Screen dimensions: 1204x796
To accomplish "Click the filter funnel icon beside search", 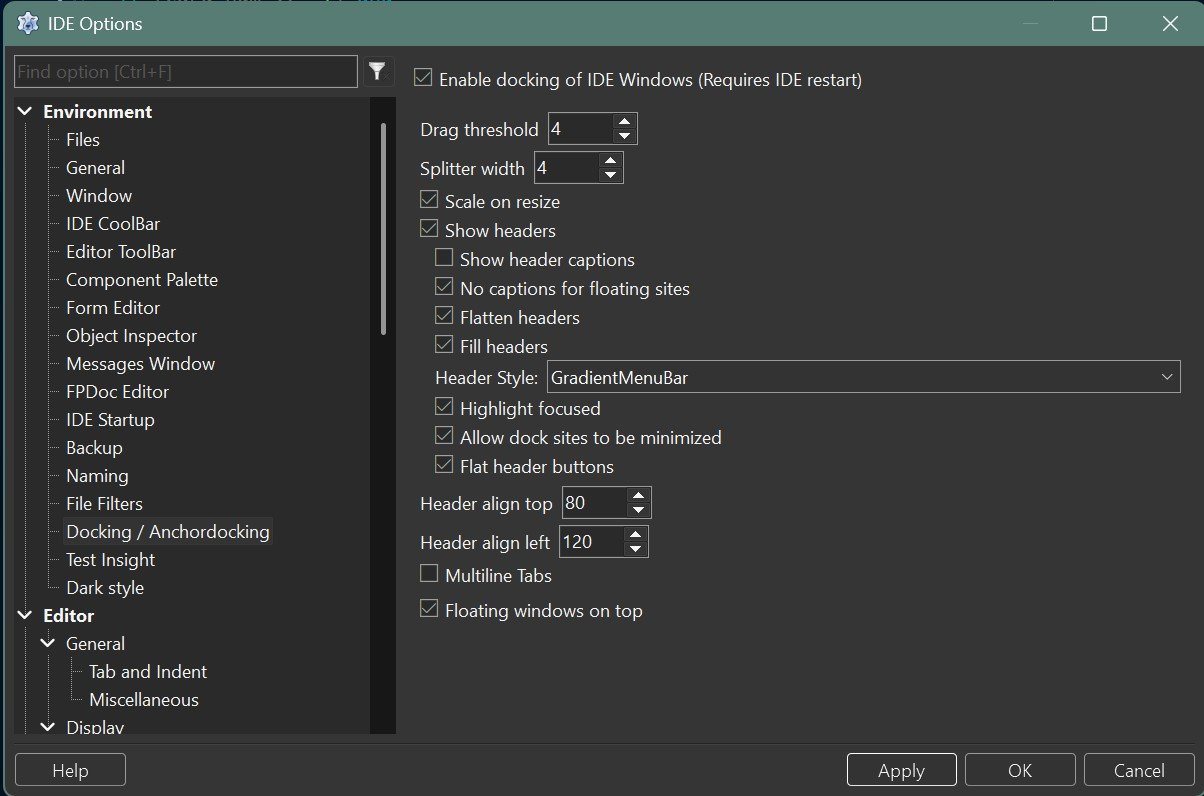I will pos(377,71).
